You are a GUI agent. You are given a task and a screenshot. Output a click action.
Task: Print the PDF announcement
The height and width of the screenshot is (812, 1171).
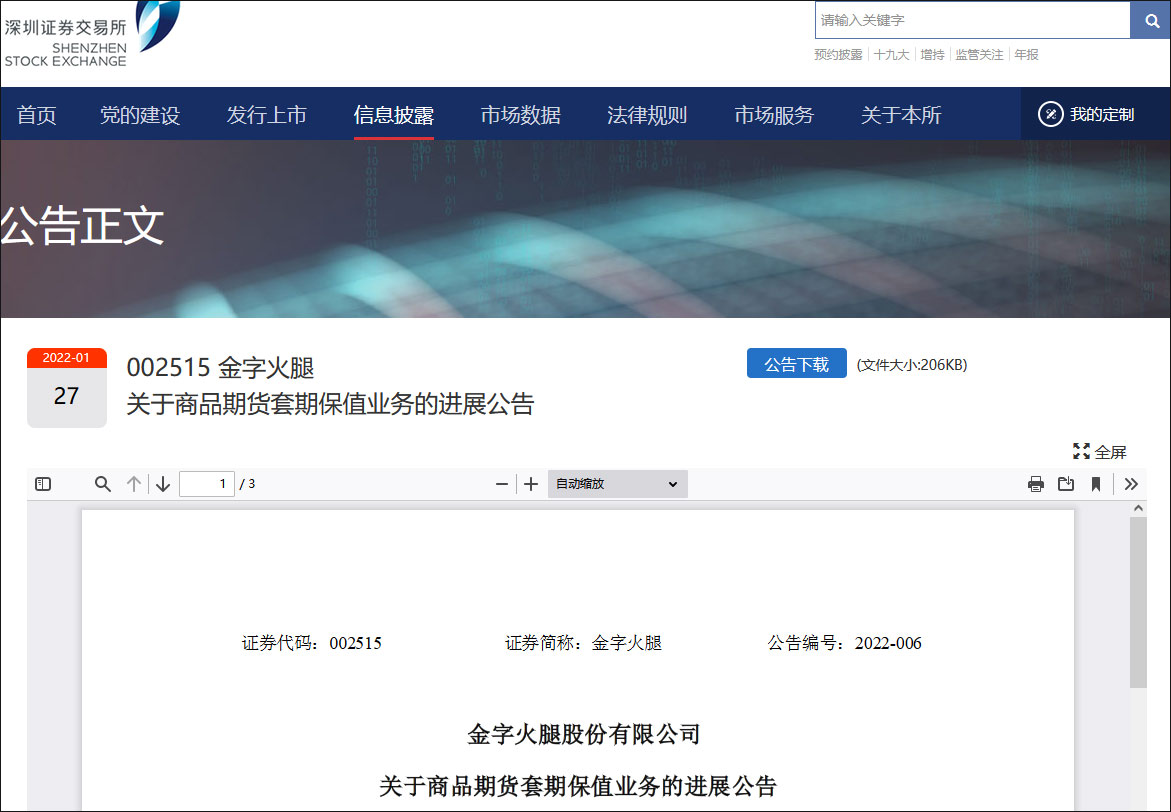(1035, 484)
